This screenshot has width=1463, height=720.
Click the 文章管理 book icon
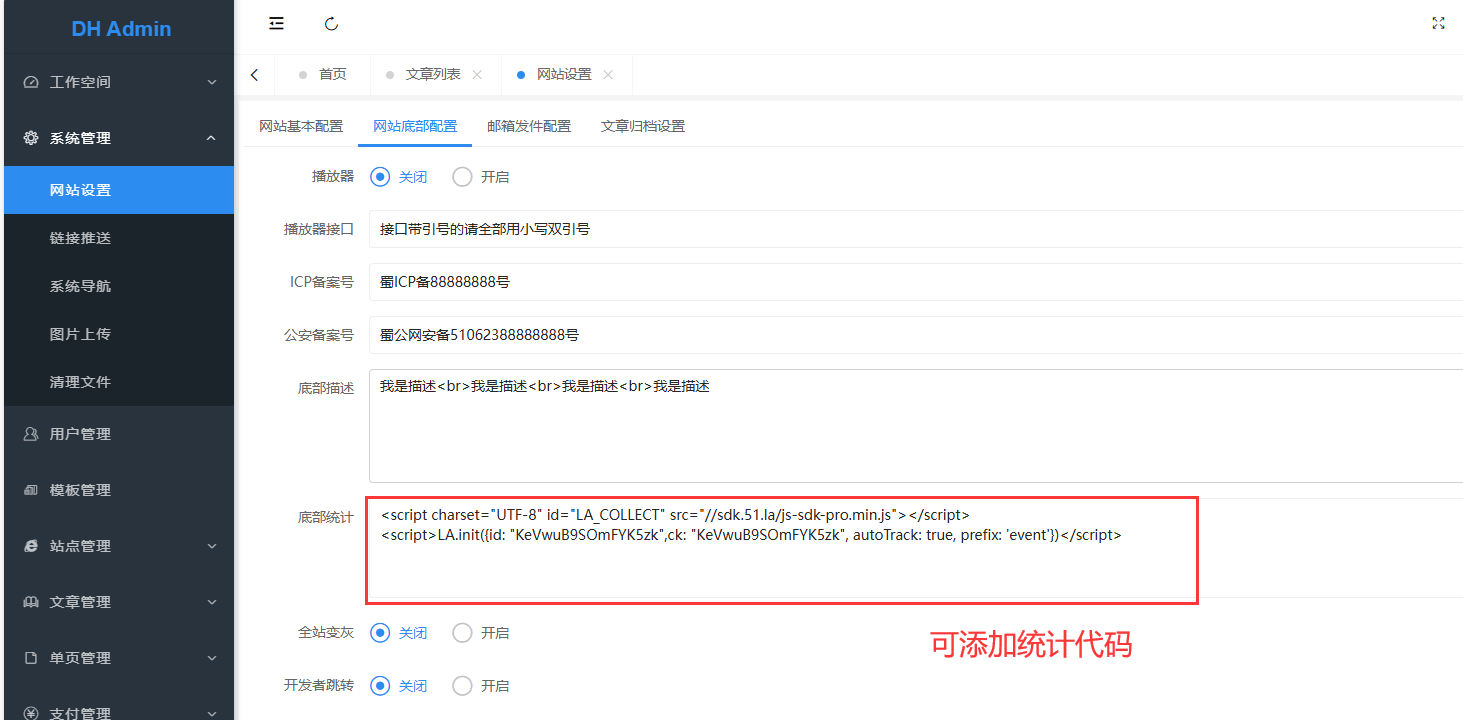point(31,602)
